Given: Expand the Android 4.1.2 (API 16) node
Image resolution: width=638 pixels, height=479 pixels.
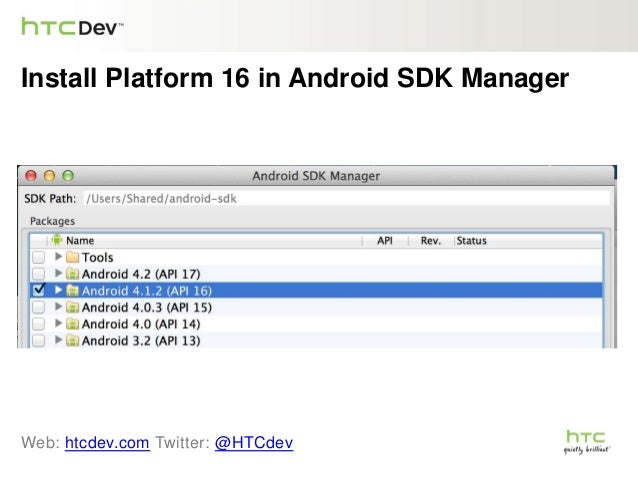Looking at the screenshot, I should pos(58,290).
